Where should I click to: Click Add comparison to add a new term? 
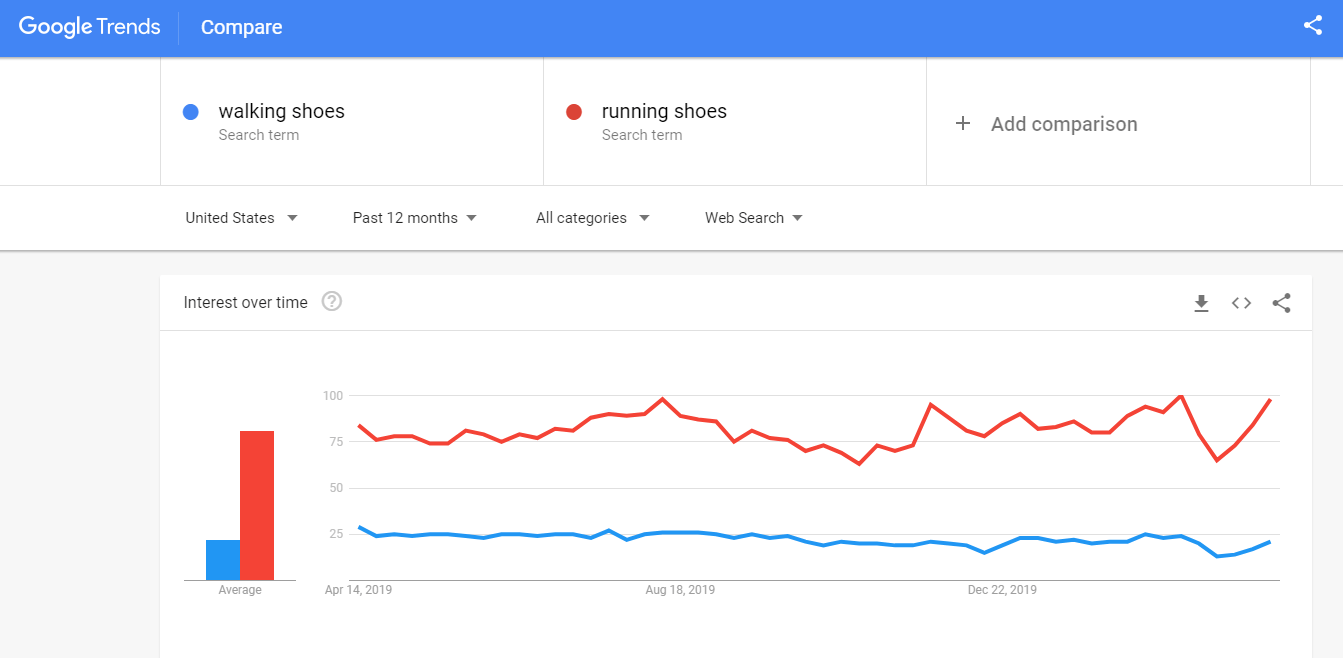1063,123
